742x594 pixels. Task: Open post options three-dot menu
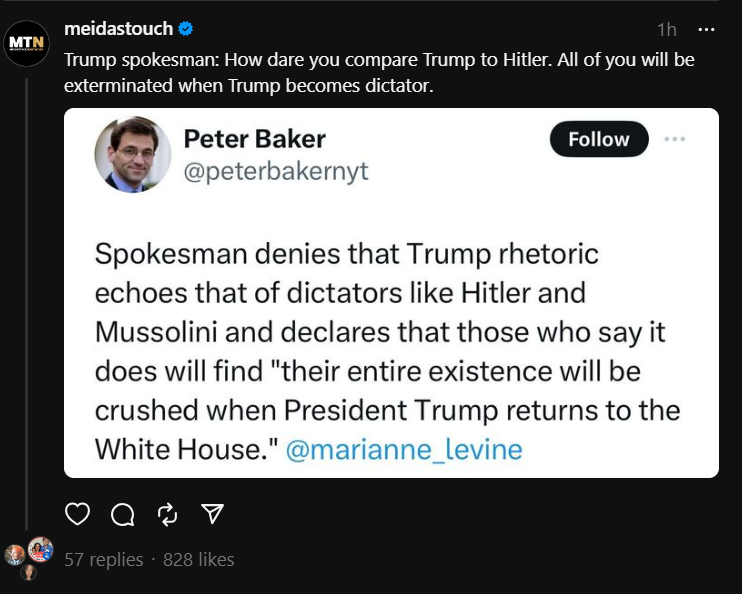(x=707, y=30)
